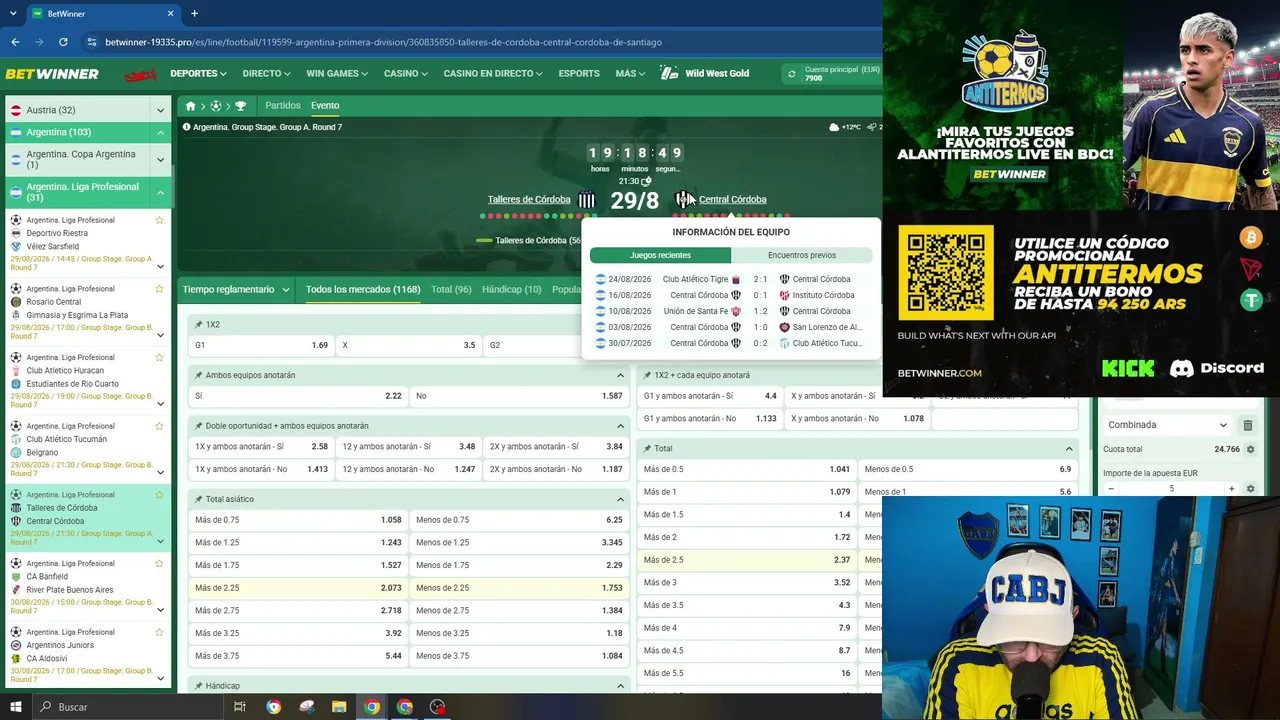Star the Club Atlético Tucumán match
The width and height of the screenshot is (1280, 720).
click(x=159, y=426)
